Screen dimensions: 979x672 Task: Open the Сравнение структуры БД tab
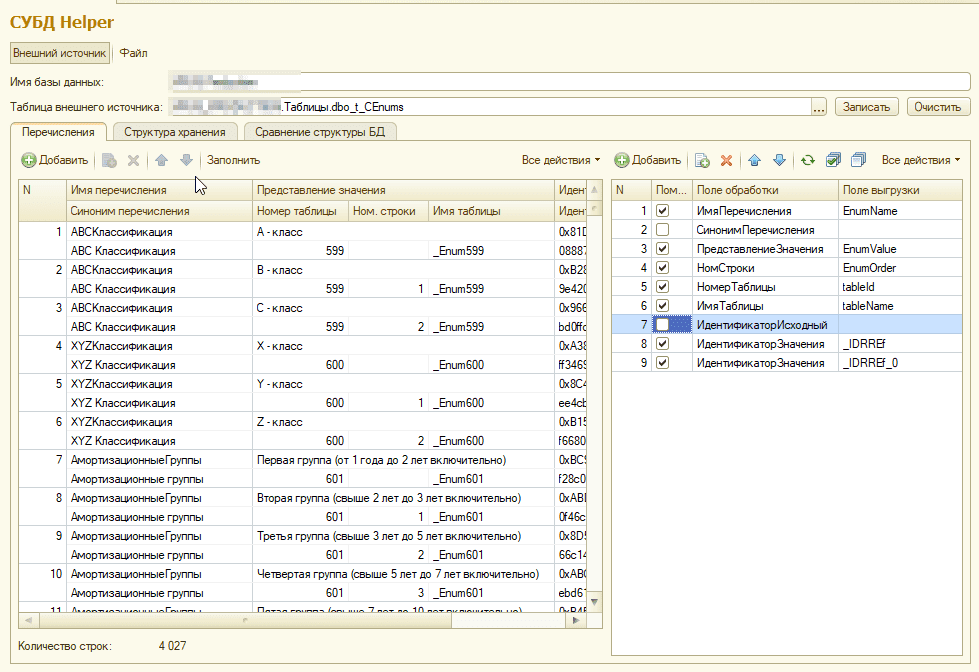[x=320, y=132]
